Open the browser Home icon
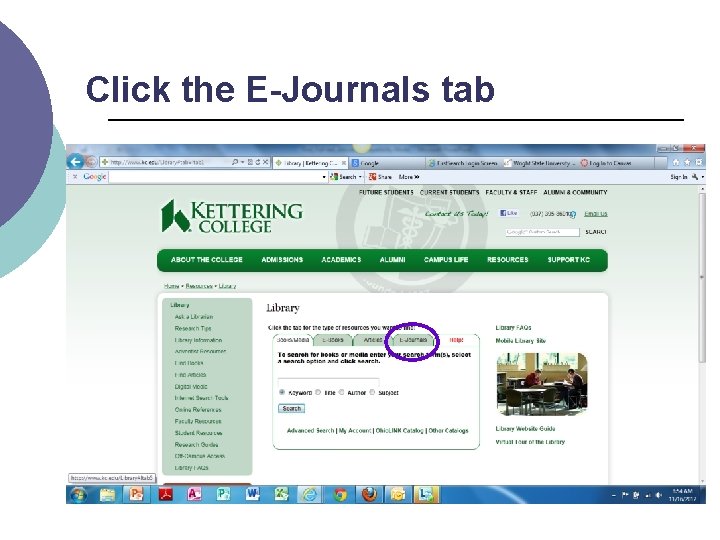Screen dimensions: 720x540 click(x=675, y=162)
